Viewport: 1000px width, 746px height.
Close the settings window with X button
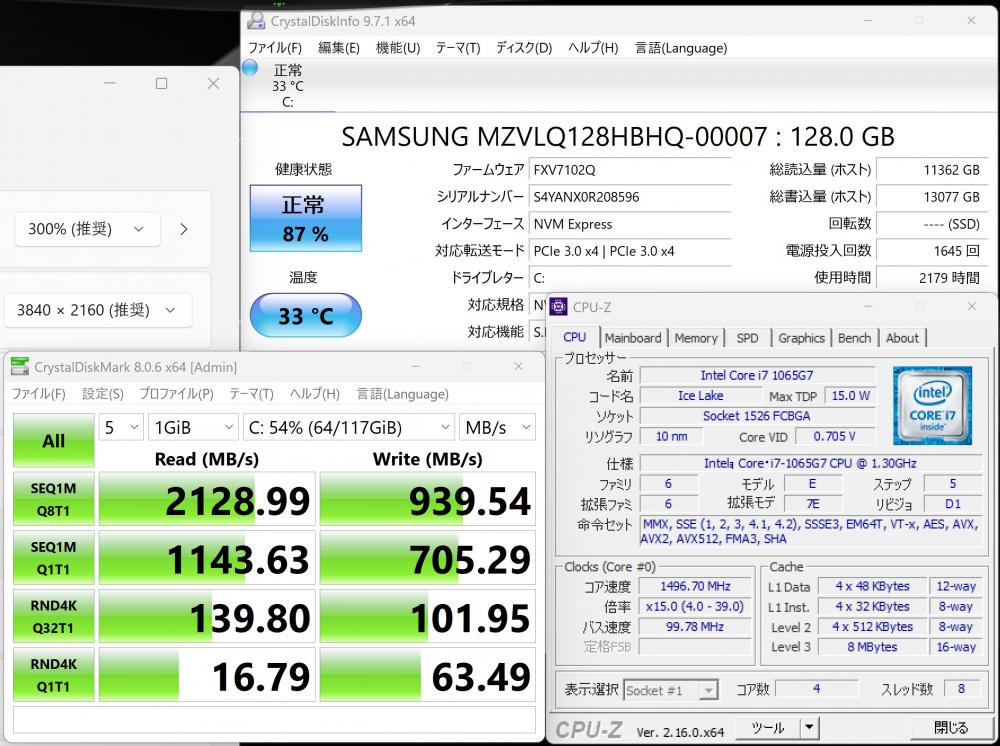(x=214, y=84)
